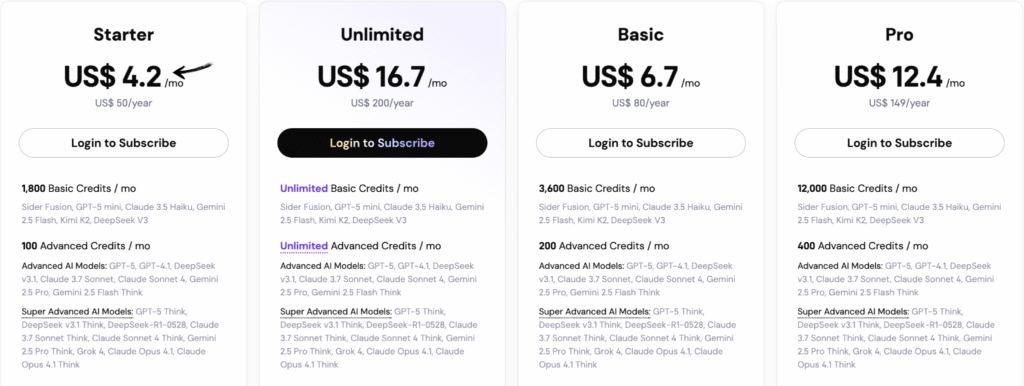Click Login to Subscribe under Starter plan

coord(123,143)
